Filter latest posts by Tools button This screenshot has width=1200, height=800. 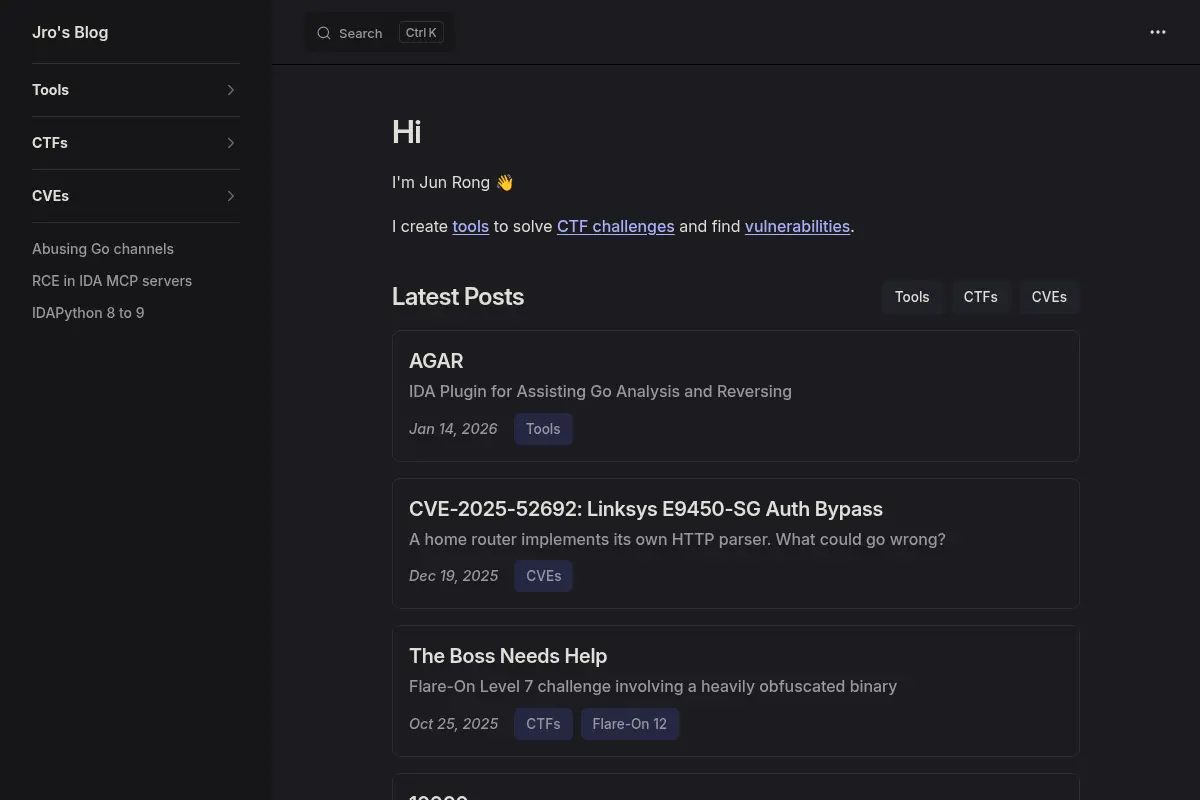point(912,297)
